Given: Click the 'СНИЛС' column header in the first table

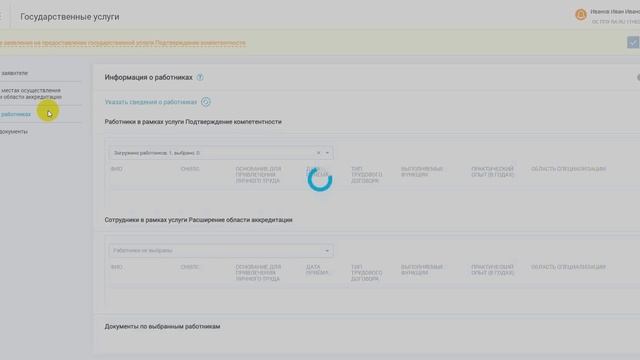Looking at the screenshot, I should (x=190, y=169).
